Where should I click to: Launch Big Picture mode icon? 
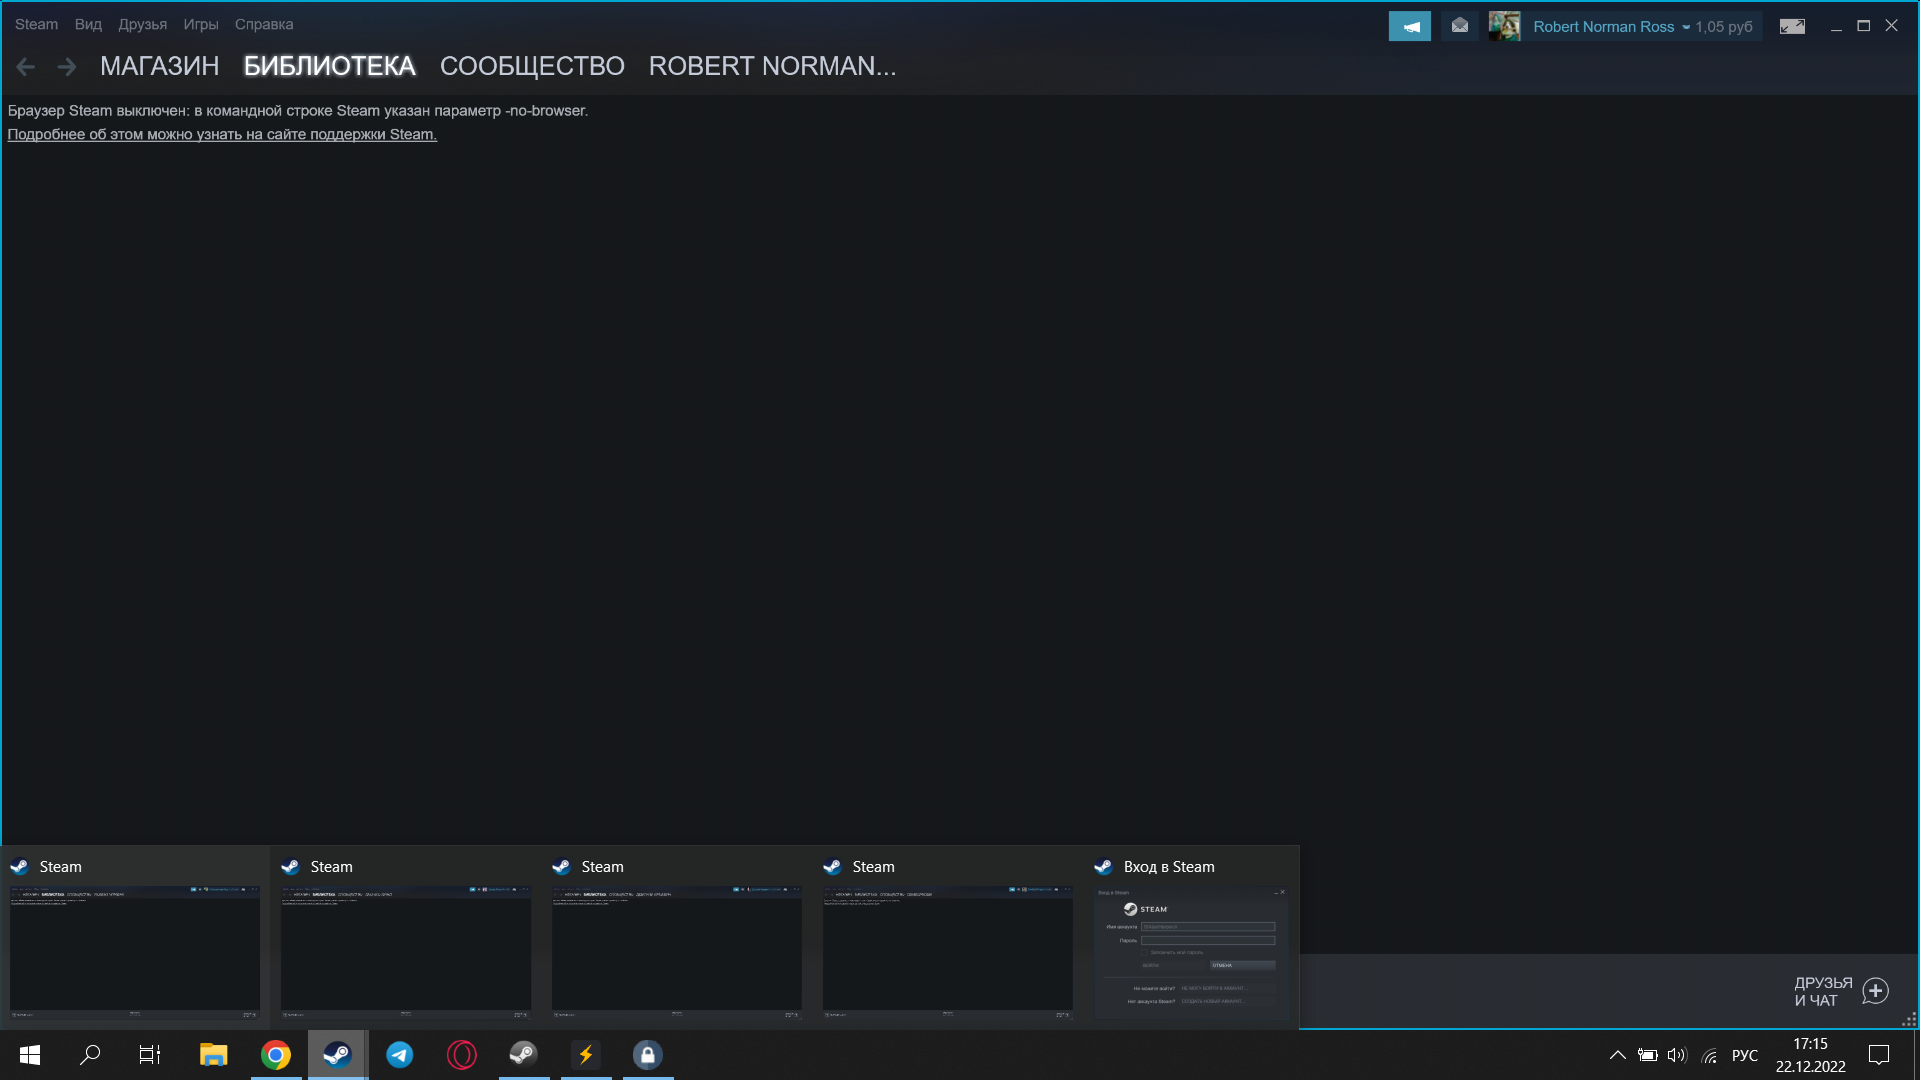coord(1792,26)
